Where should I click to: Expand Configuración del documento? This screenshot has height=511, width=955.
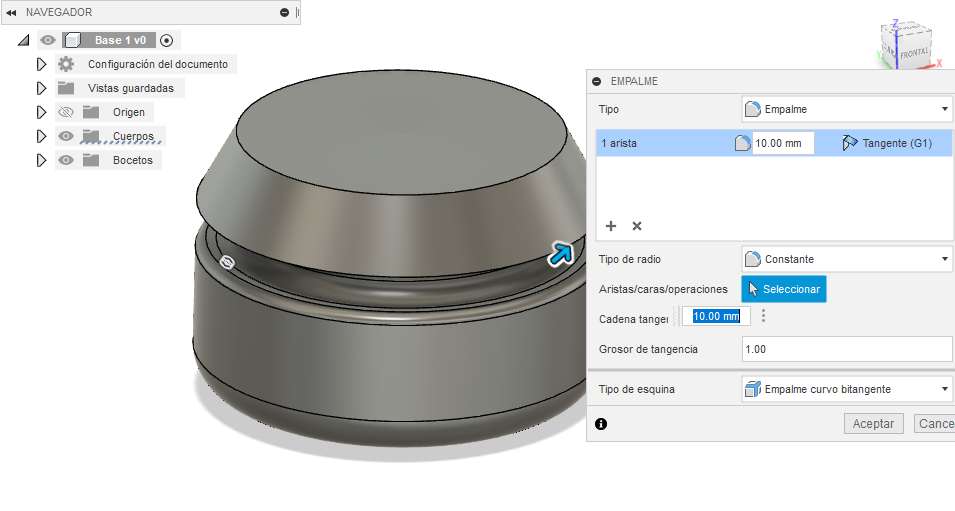pyautogui.click(x=41, y=64)
